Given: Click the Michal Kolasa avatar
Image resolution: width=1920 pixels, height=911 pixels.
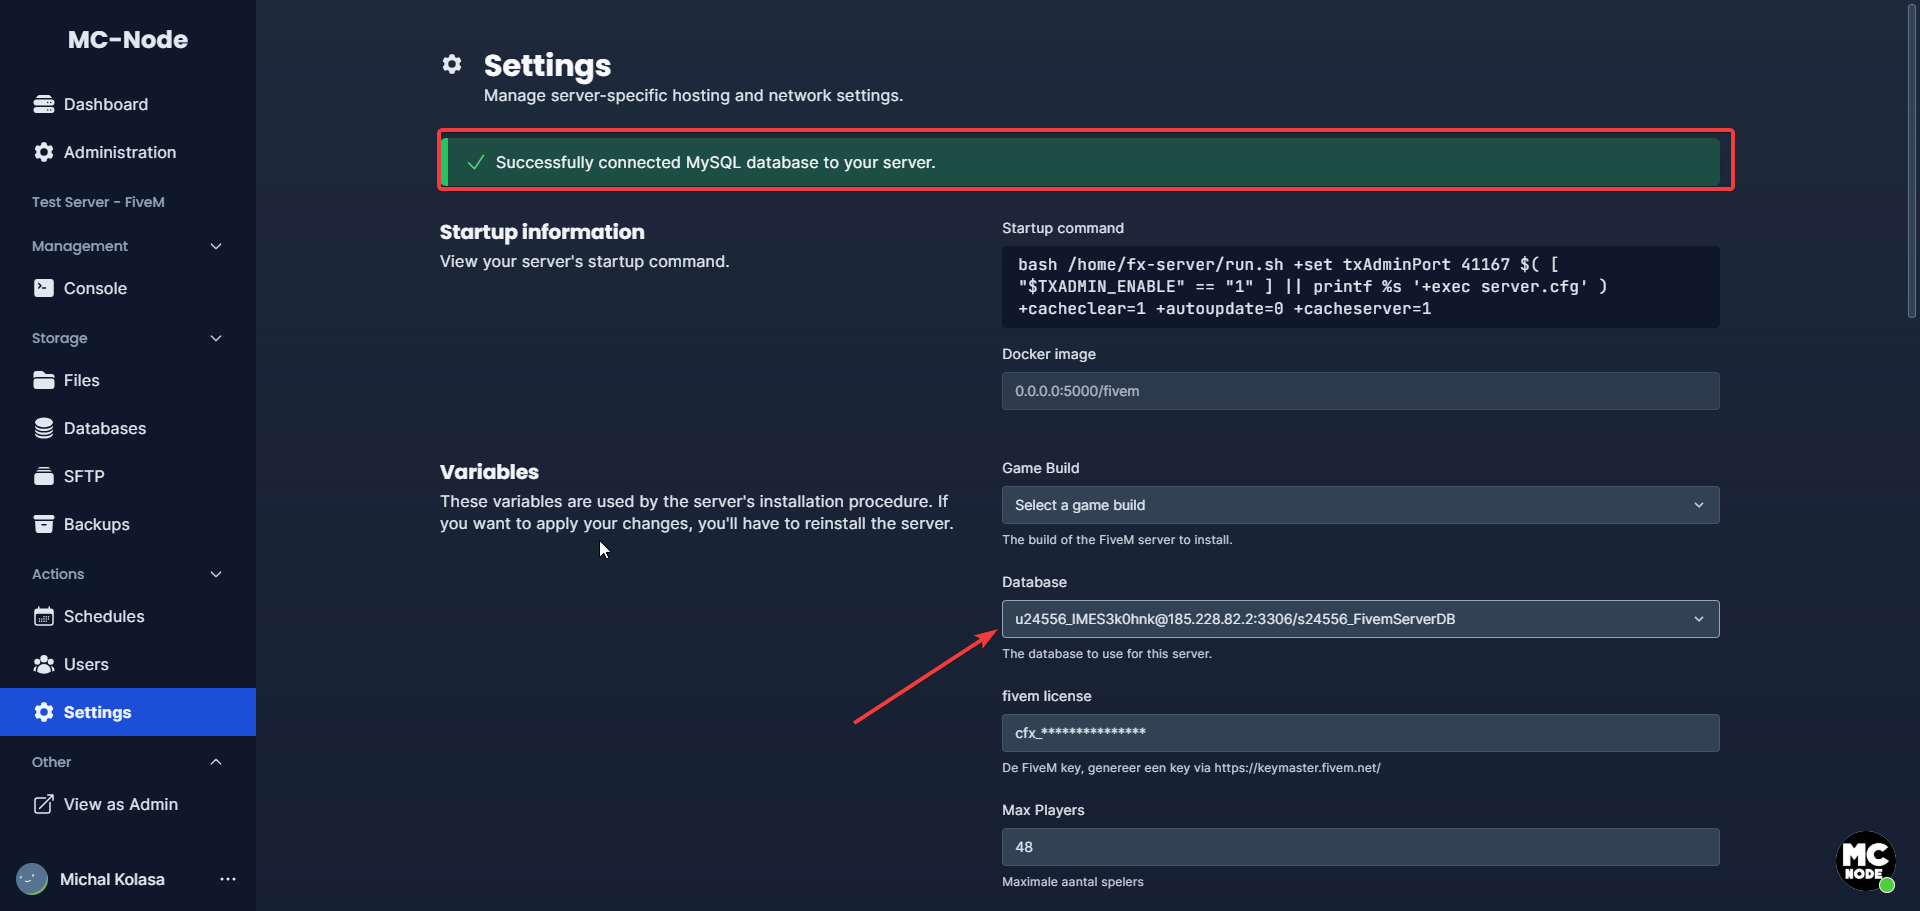Looking at the screenshot, I should point(32,879).
